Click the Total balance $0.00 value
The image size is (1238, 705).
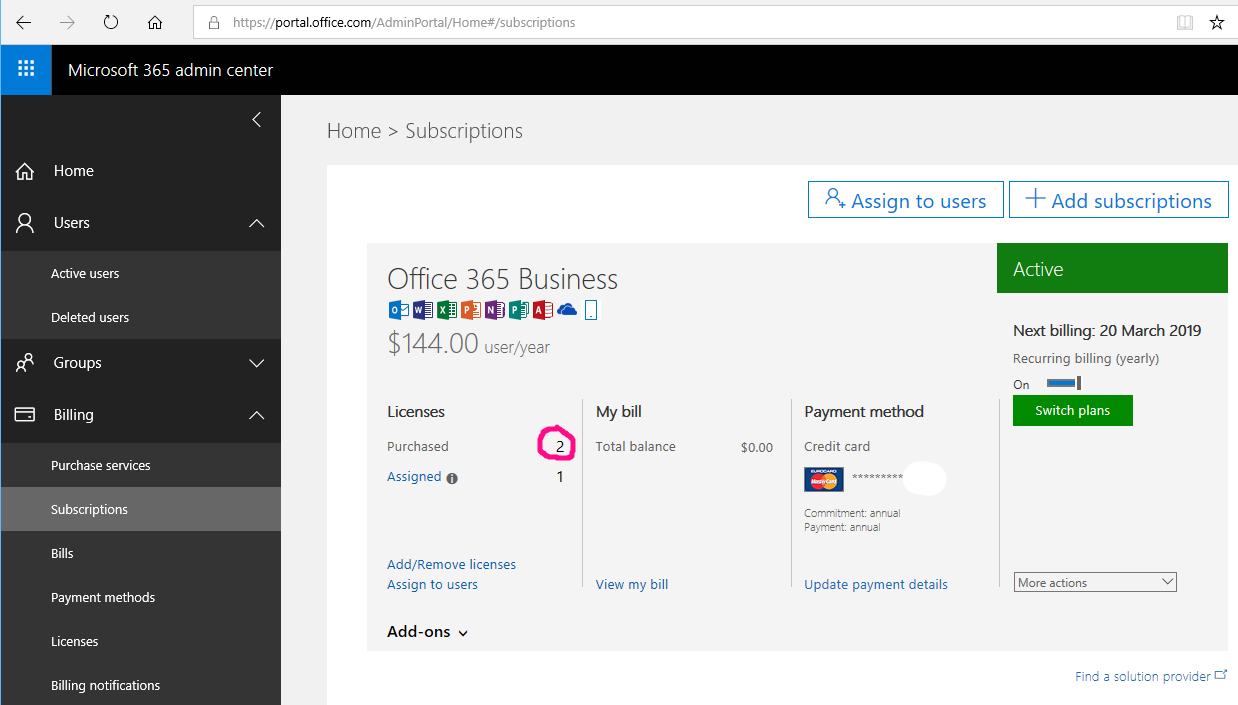[757, 447]
